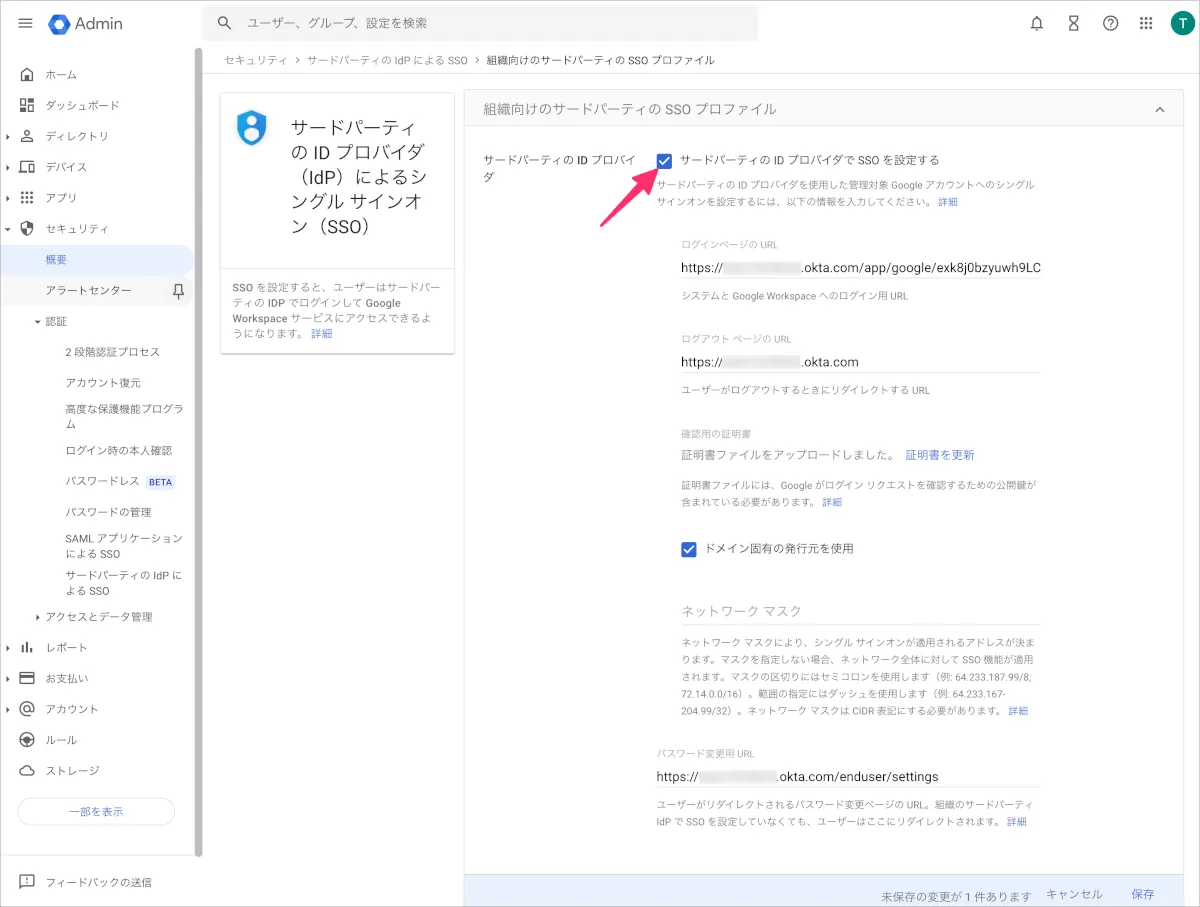The height and width of the screenshot is (907, 1200).
Task: Open 詳細 link under the SSO checkbox description
Action: click(947, 202)
